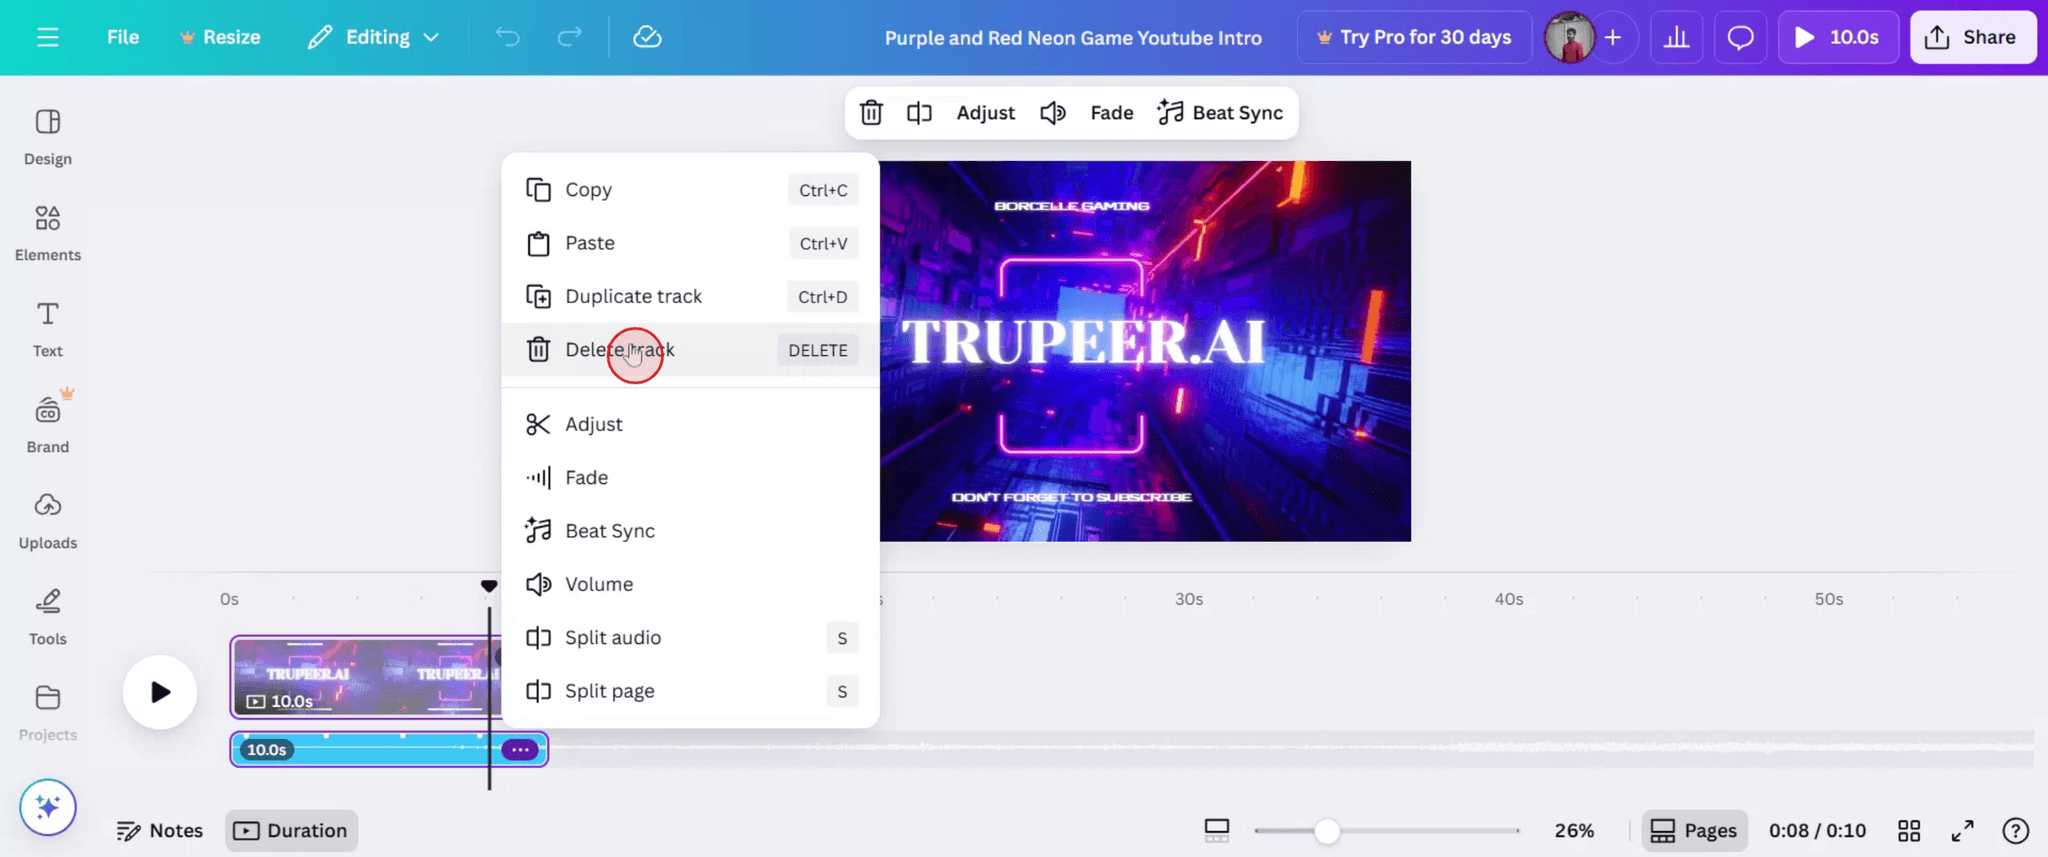Screen dimensions: 2048x857
Task: Click Adjust in the floating toolbar
Action: point(986,113)
